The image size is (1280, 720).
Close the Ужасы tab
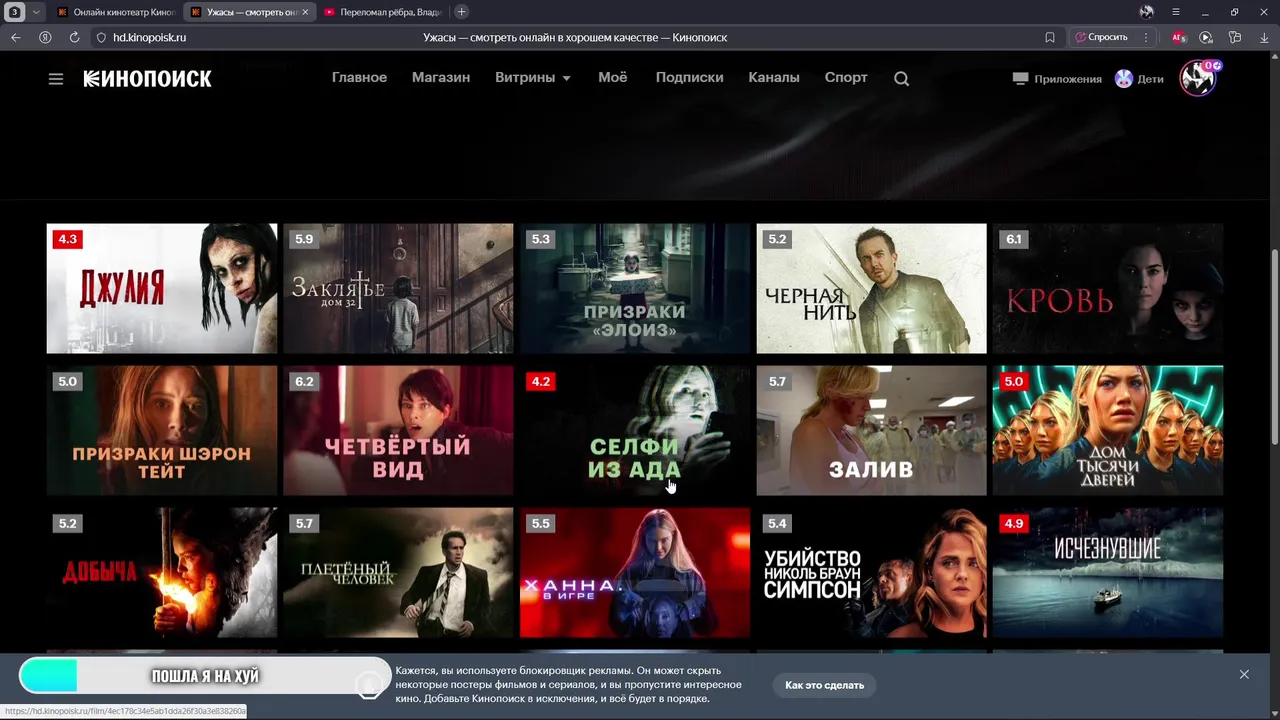click(305, 12)
